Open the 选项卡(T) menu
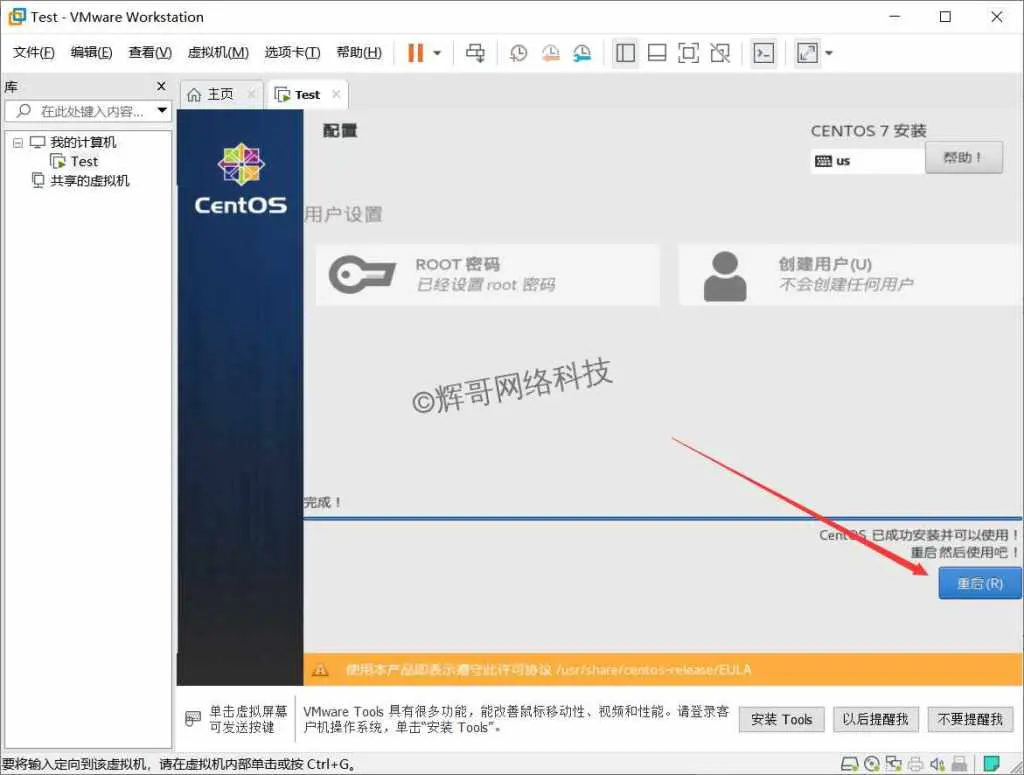This screenshot has width=1024, height=775. coord(292,52)
